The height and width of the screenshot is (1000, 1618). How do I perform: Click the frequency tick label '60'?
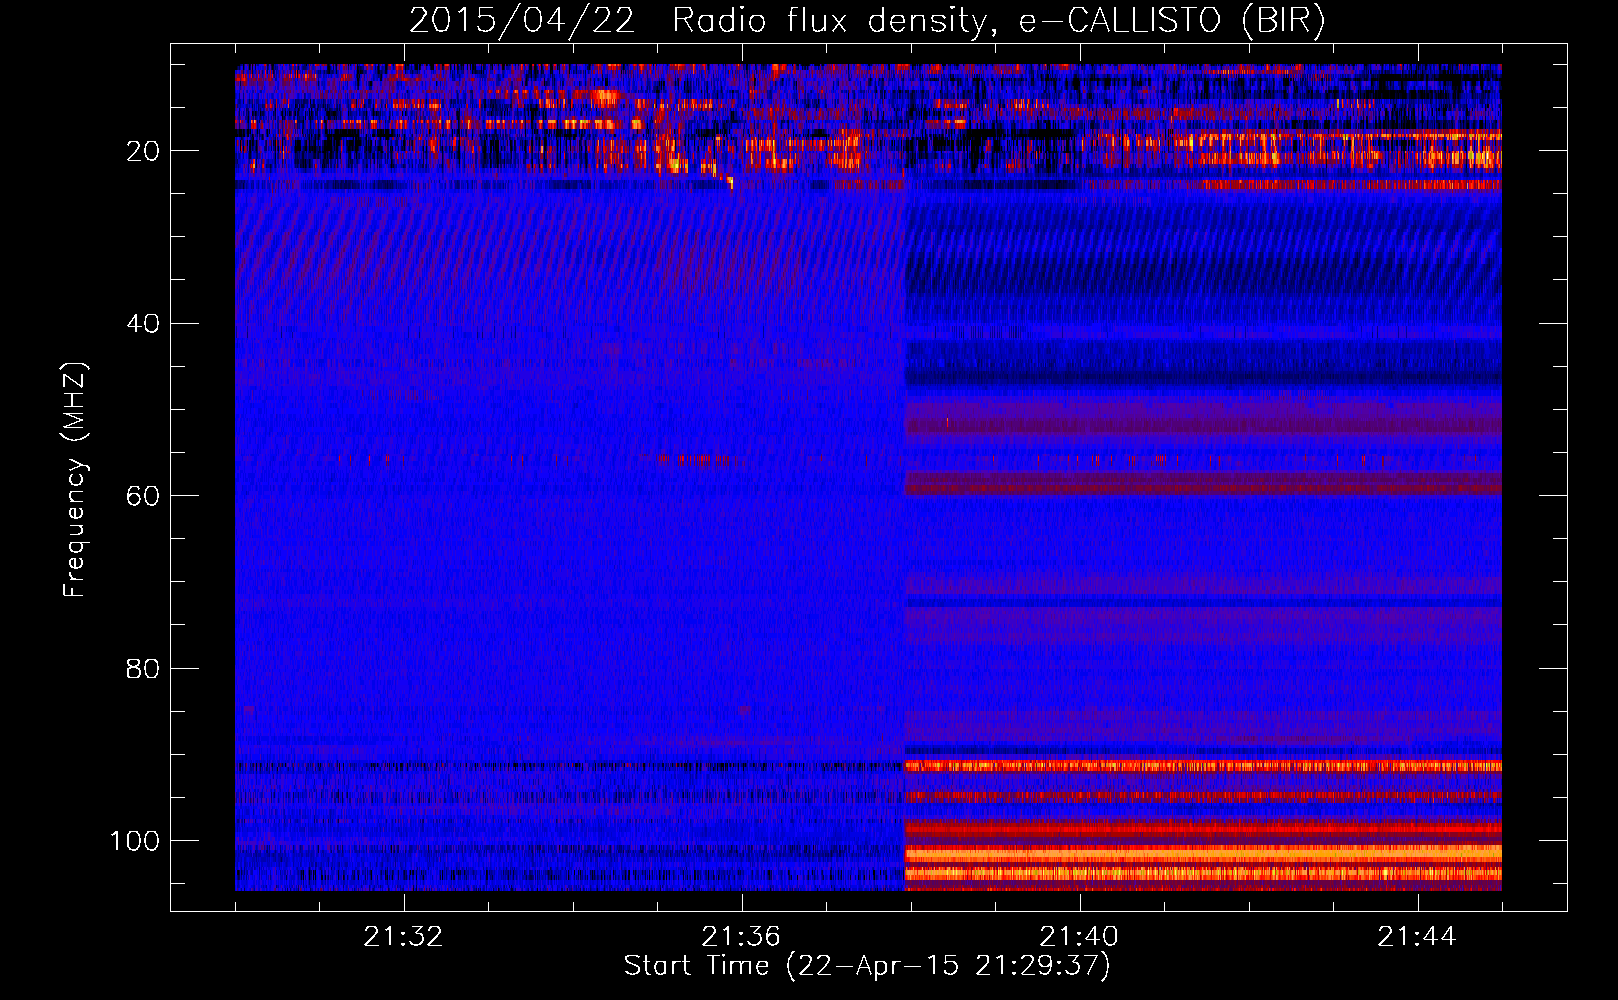pyautogui.click(x=144, y=496)
